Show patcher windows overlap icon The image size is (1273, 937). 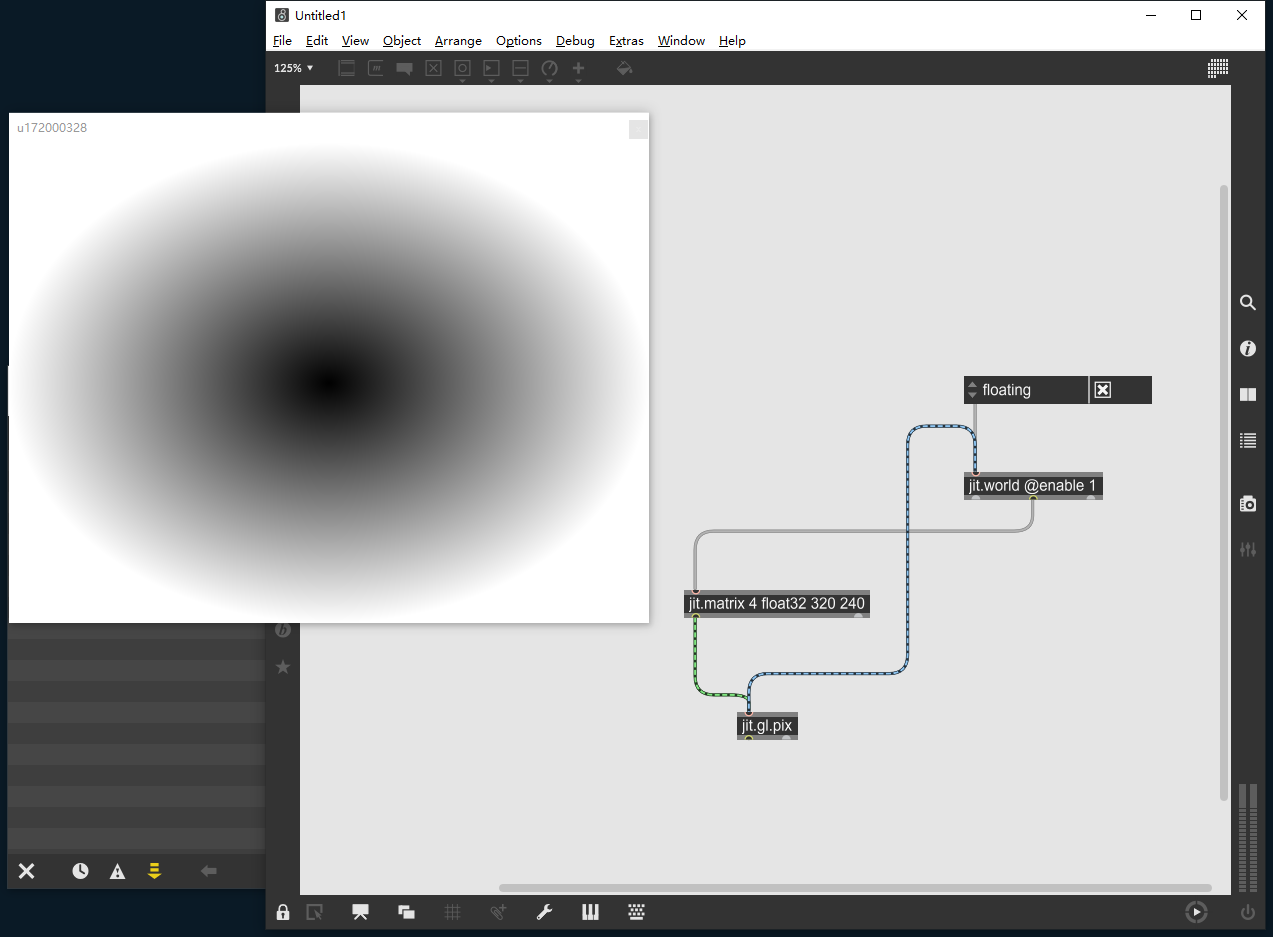(x=406, y=912)
